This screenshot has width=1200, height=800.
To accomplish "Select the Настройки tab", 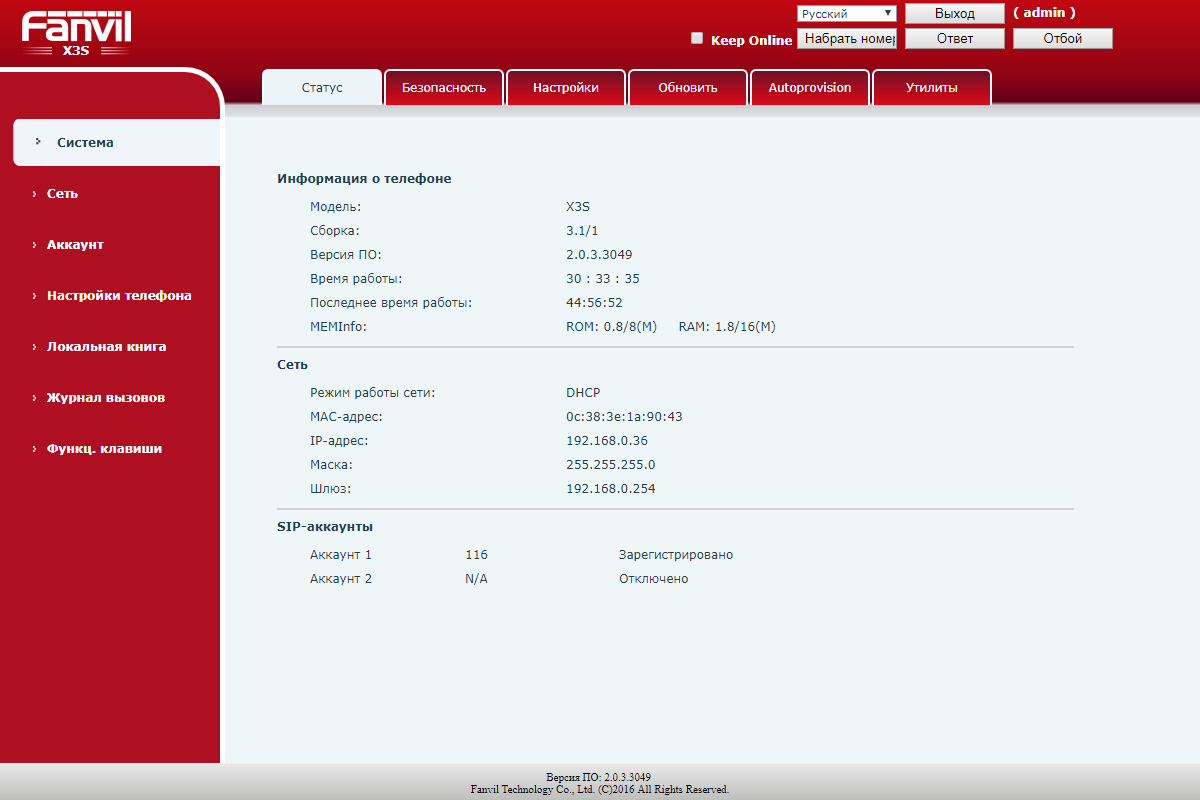I will coord(566,88).
